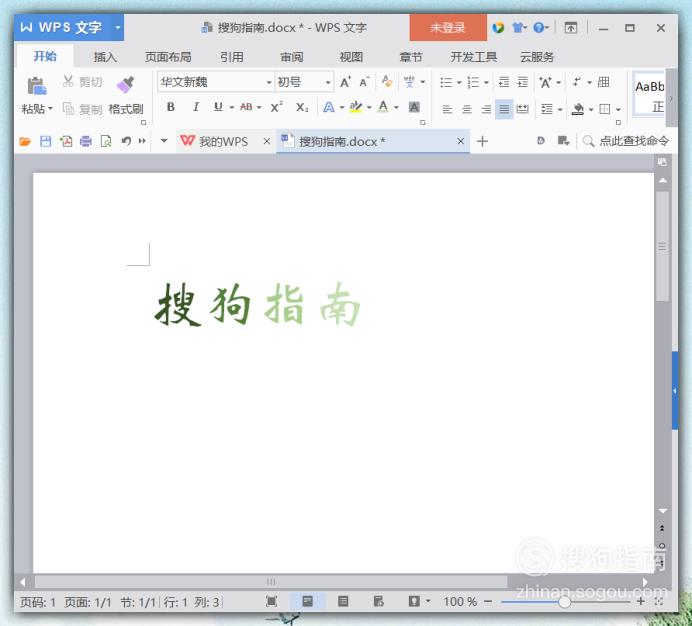This screenshot has width=692, height=626.
Task: Switch to the 页面布局 ribbon tab
Action: [x=168, y=57]
